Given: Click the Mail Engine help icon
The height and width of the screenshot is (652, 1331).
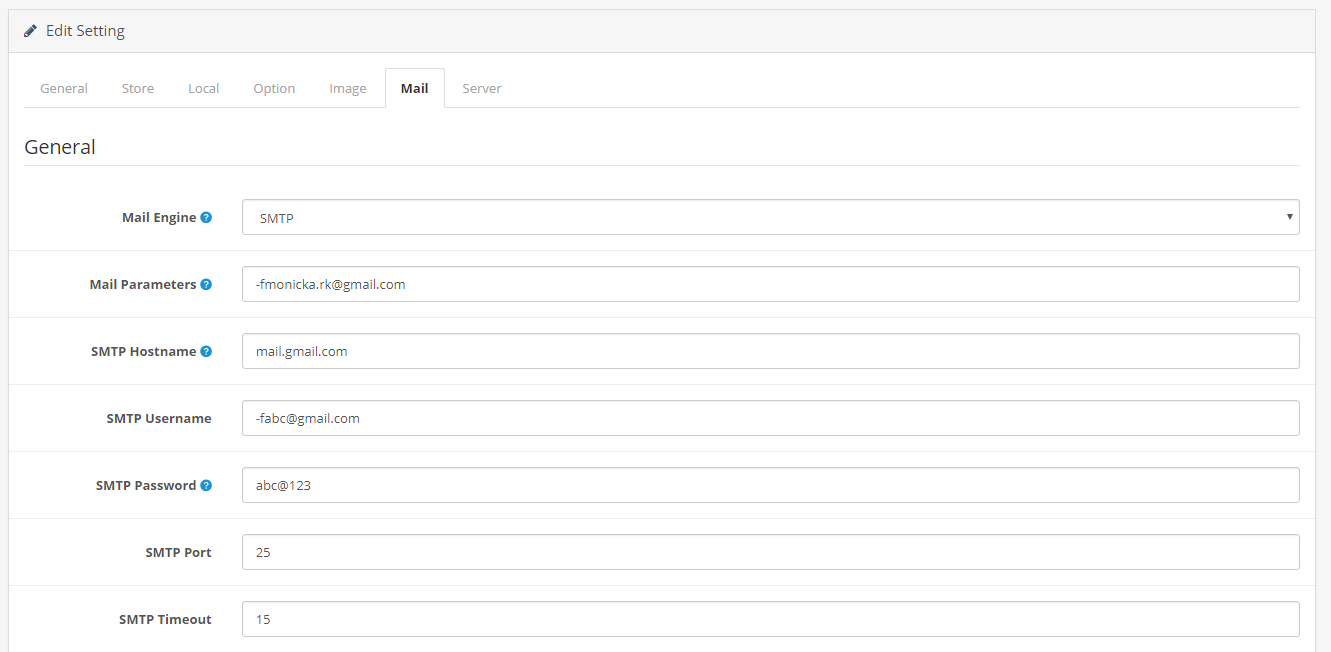Looking at the screenshot, I should click(x=206, y=217).
